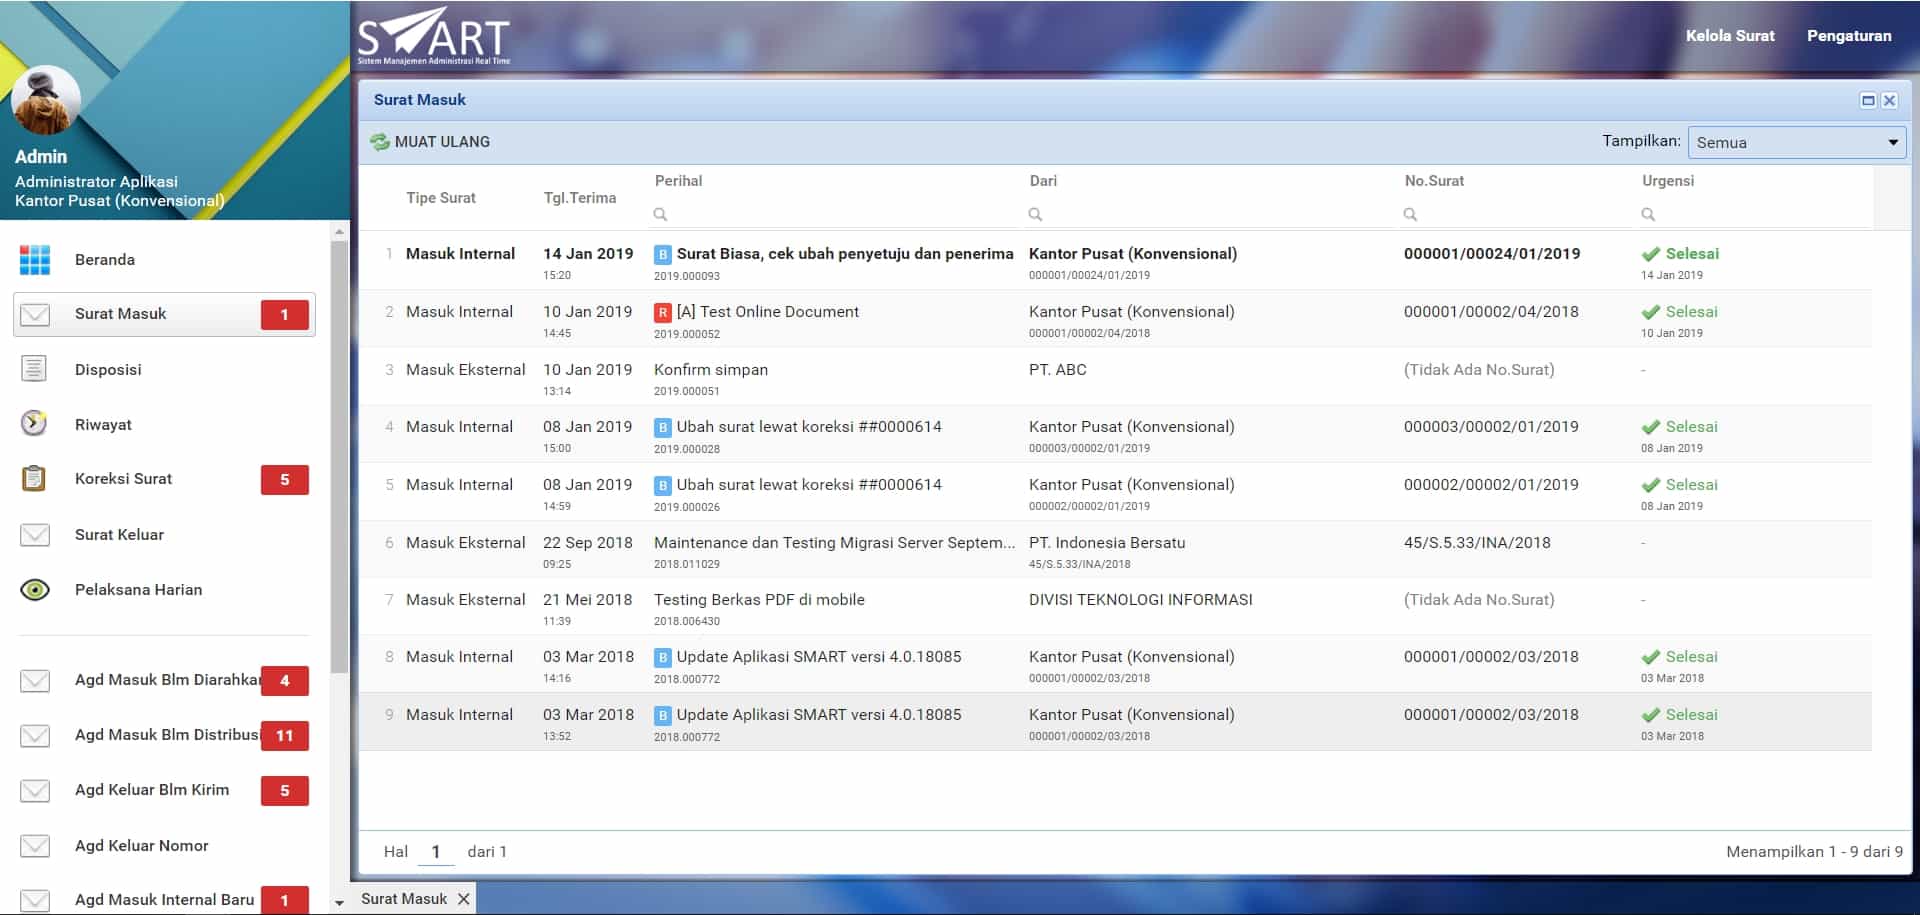Click the Agd Masuk Blm Distribusi envelope icon

(x=35, y=736)
